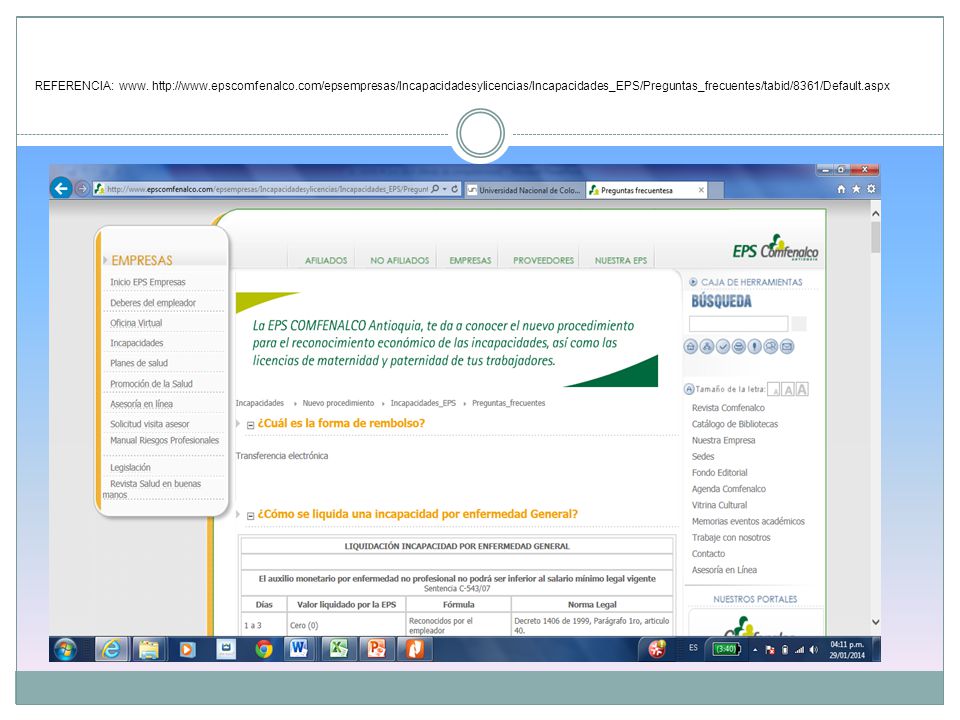Open the file explorer taskbar icon

(x=149, y=649)
